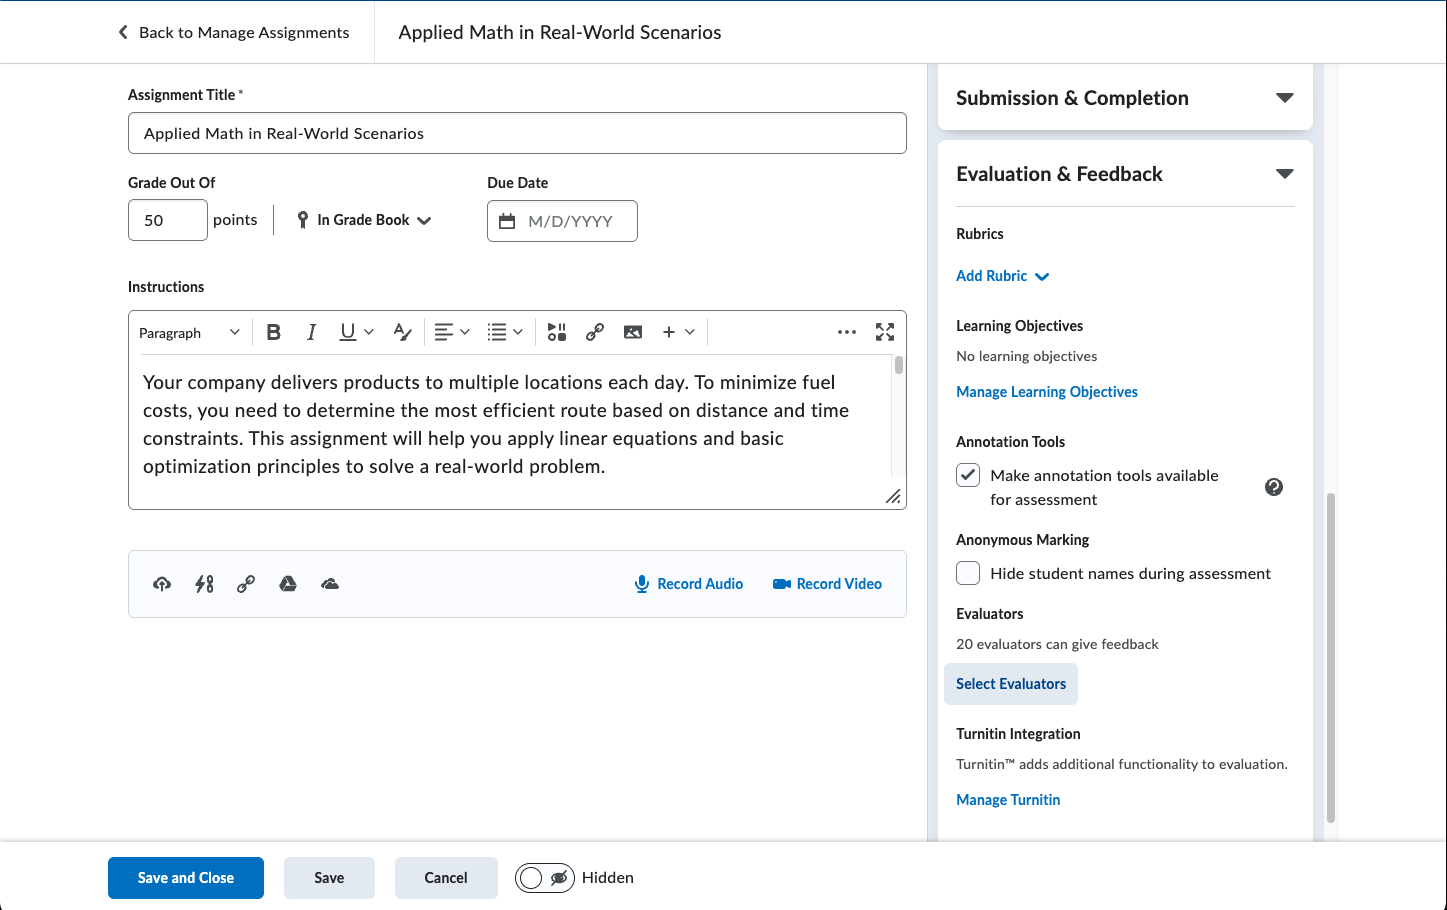Screen dimensions: 1447x910
Task: Open the Manage Learning Objectives link
Action: [x=1047, y=392]
